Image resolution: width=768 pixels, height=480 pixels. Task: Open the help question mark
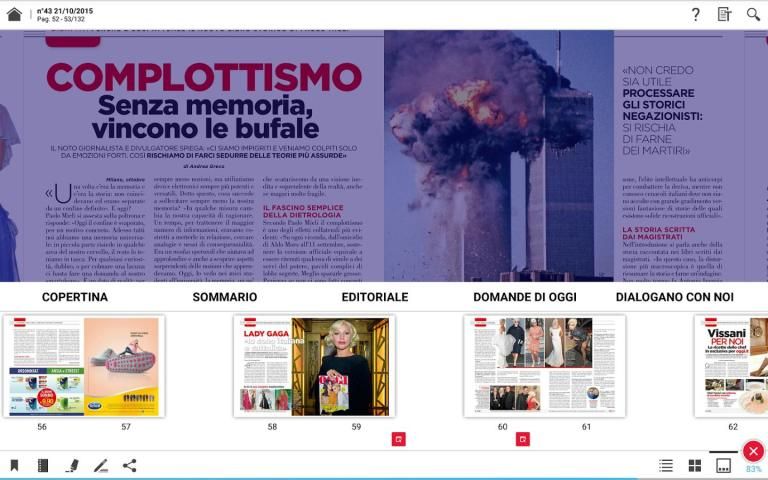(x=696, y=14)
